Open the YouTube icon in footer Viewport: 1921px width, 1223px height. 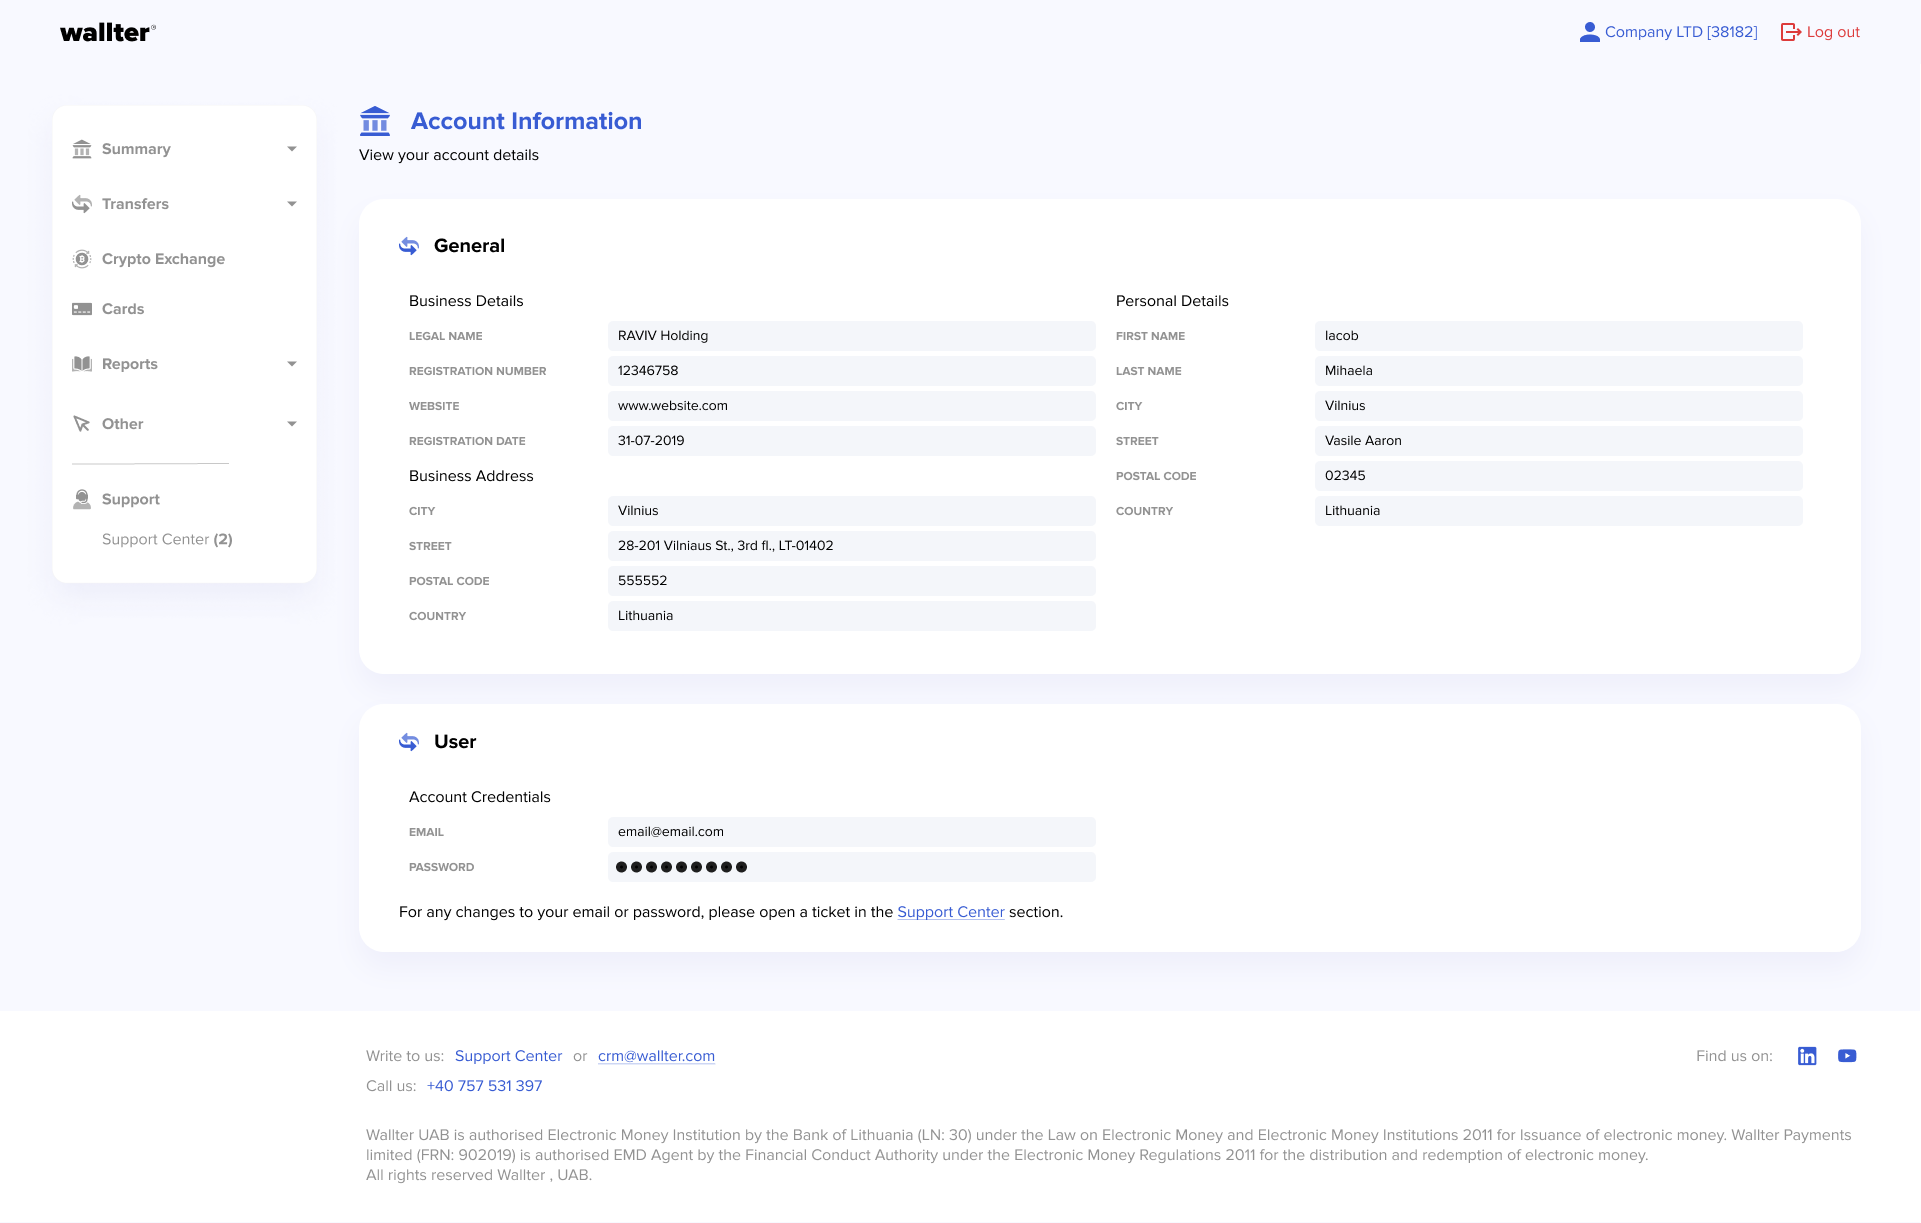1848,1055
